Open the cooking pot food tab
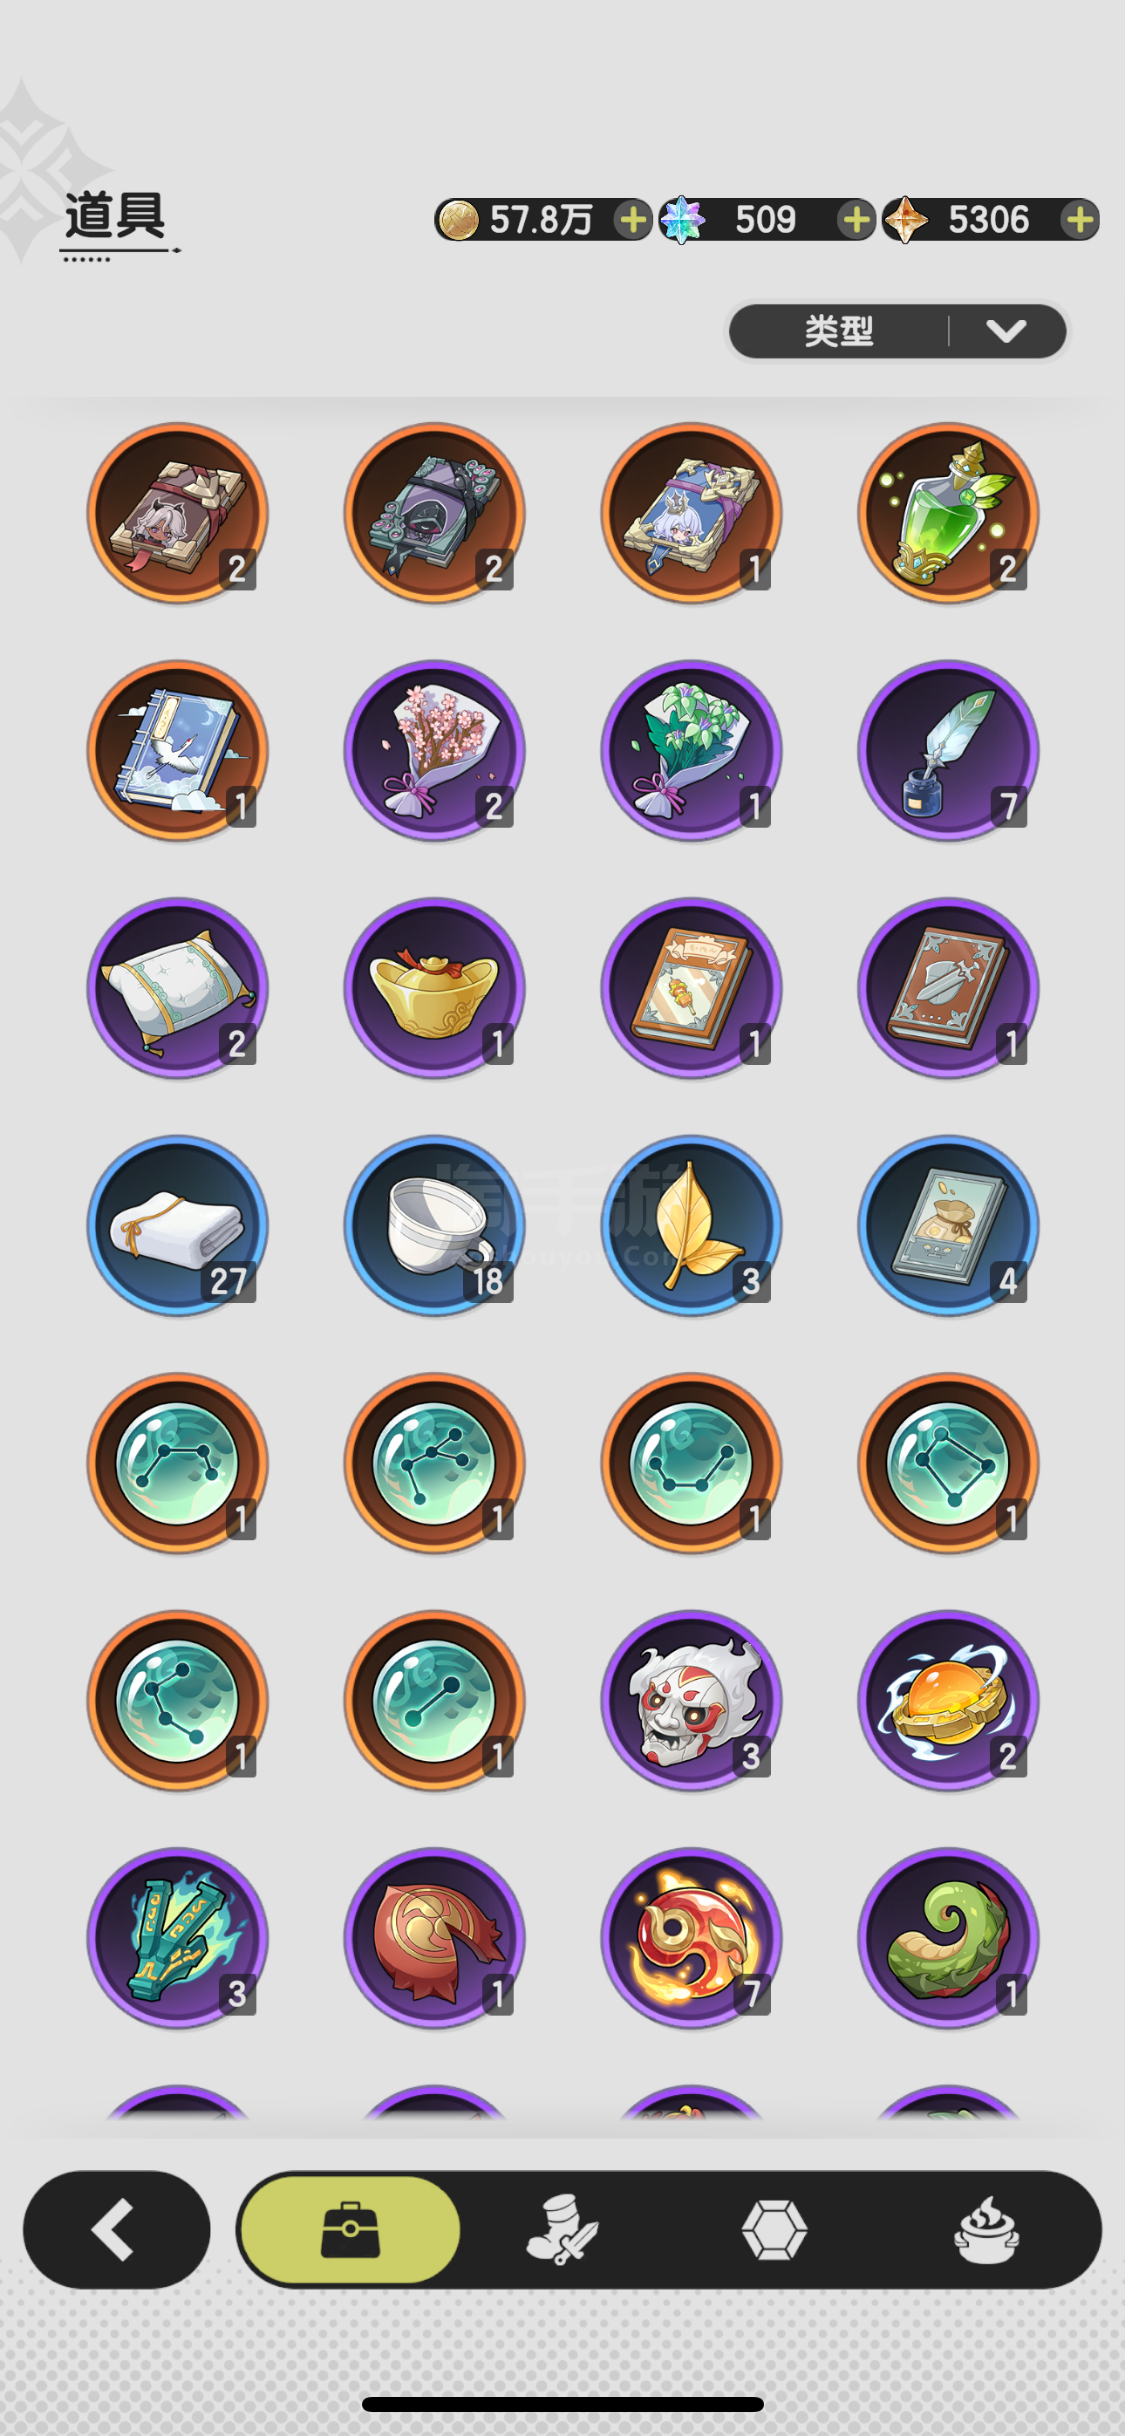 (986, 2229)
